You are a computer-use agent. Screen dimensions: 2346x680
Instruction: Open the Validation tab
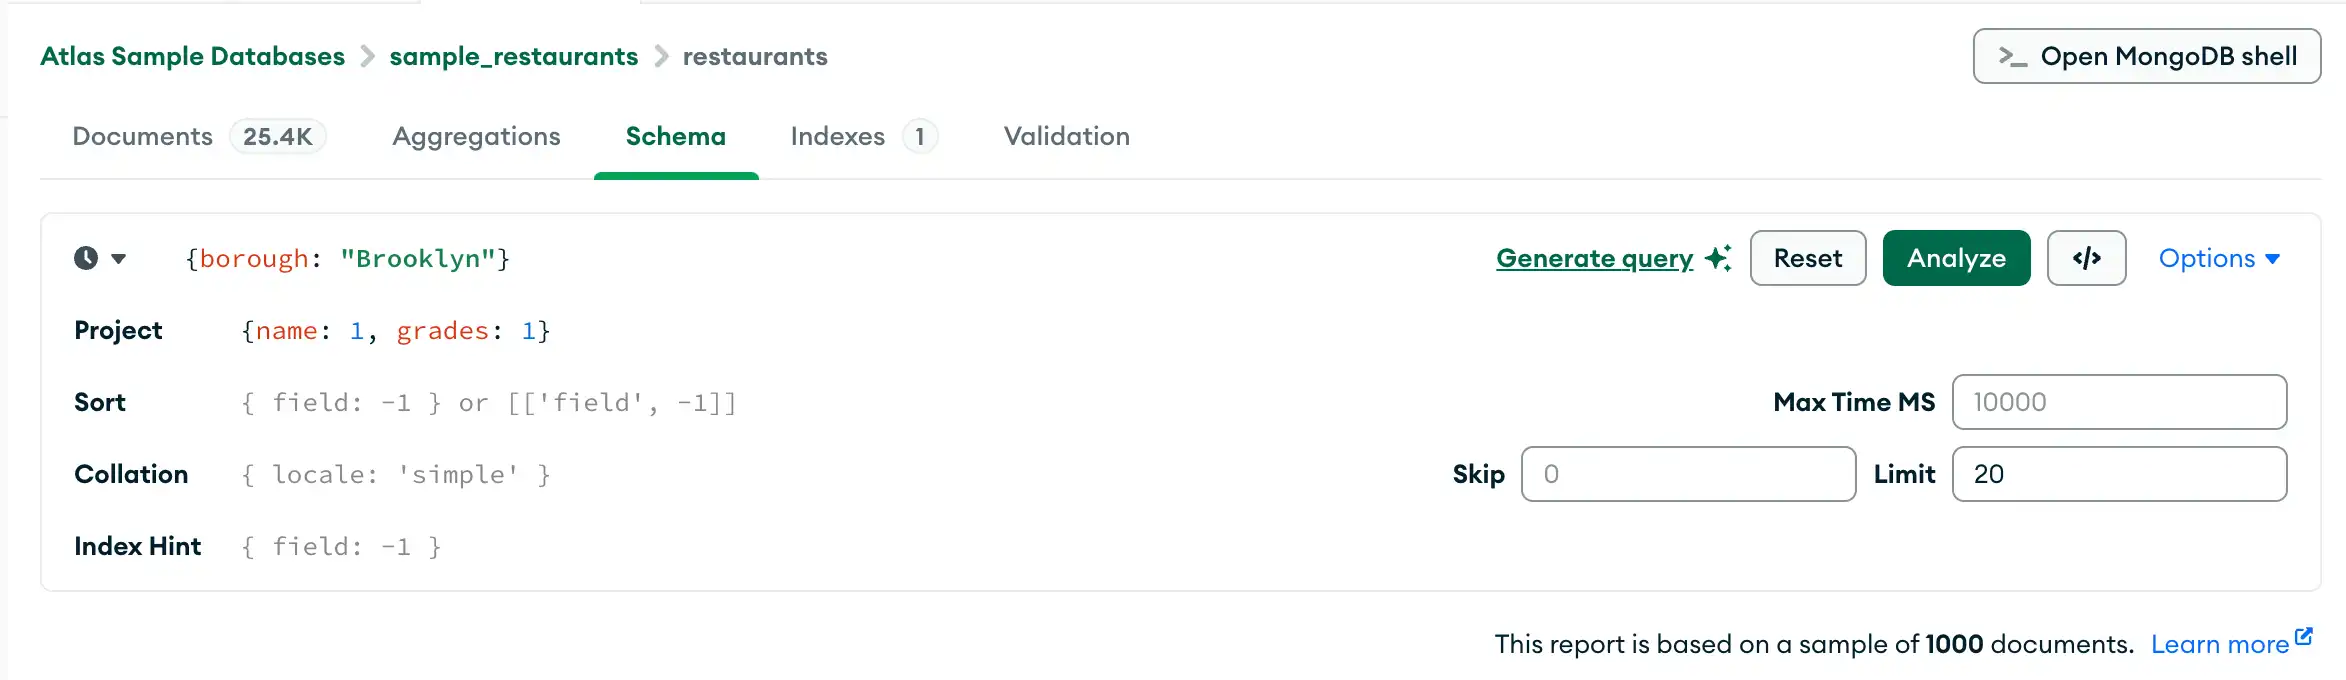click(x=1066, y=136)
